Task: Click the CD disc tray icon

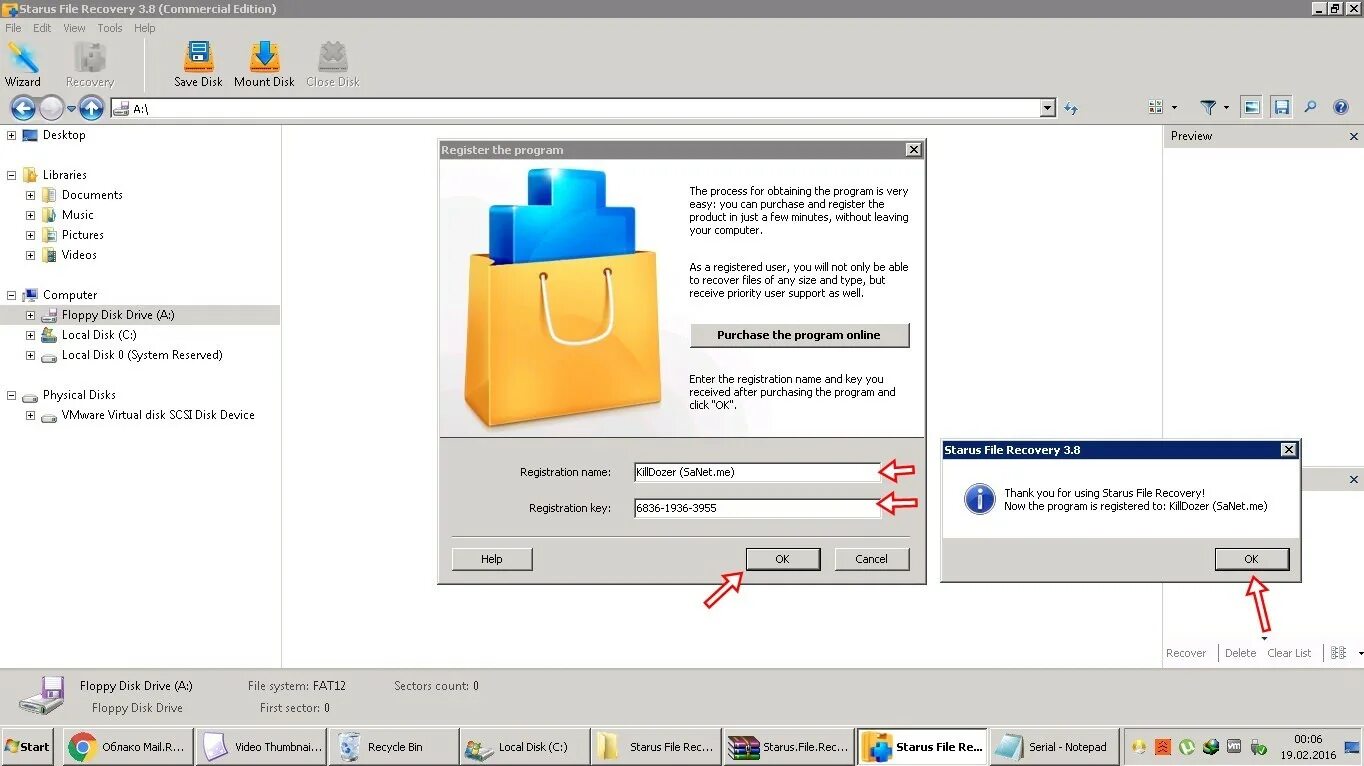Action: (x=1138, y=746)
